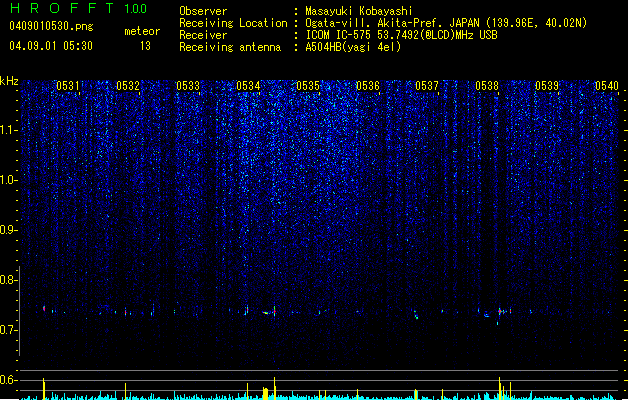Image resolution: width=629 pixels, height=400 pixels.
Task: Click the ICOM IC-575 53.7492 MHz receiver text
Action: click(402, 35)
